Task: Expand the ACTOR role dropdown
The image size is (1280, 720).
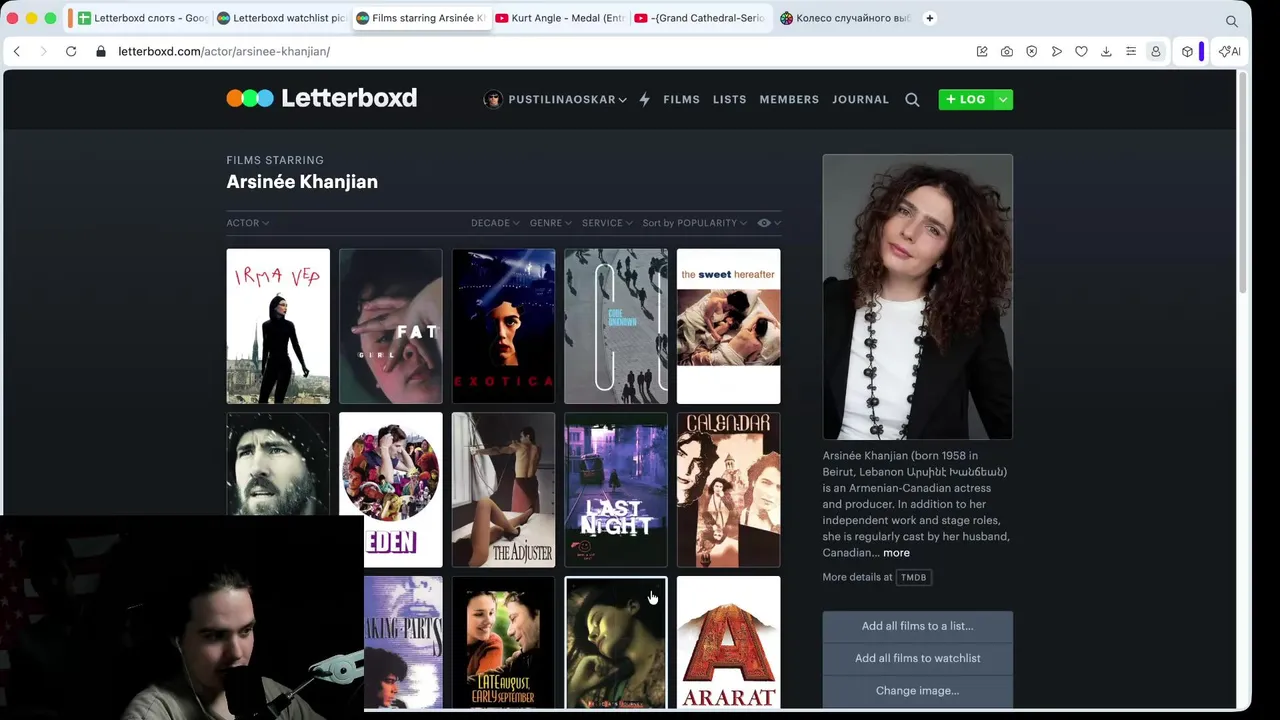Action: point(248,223)
